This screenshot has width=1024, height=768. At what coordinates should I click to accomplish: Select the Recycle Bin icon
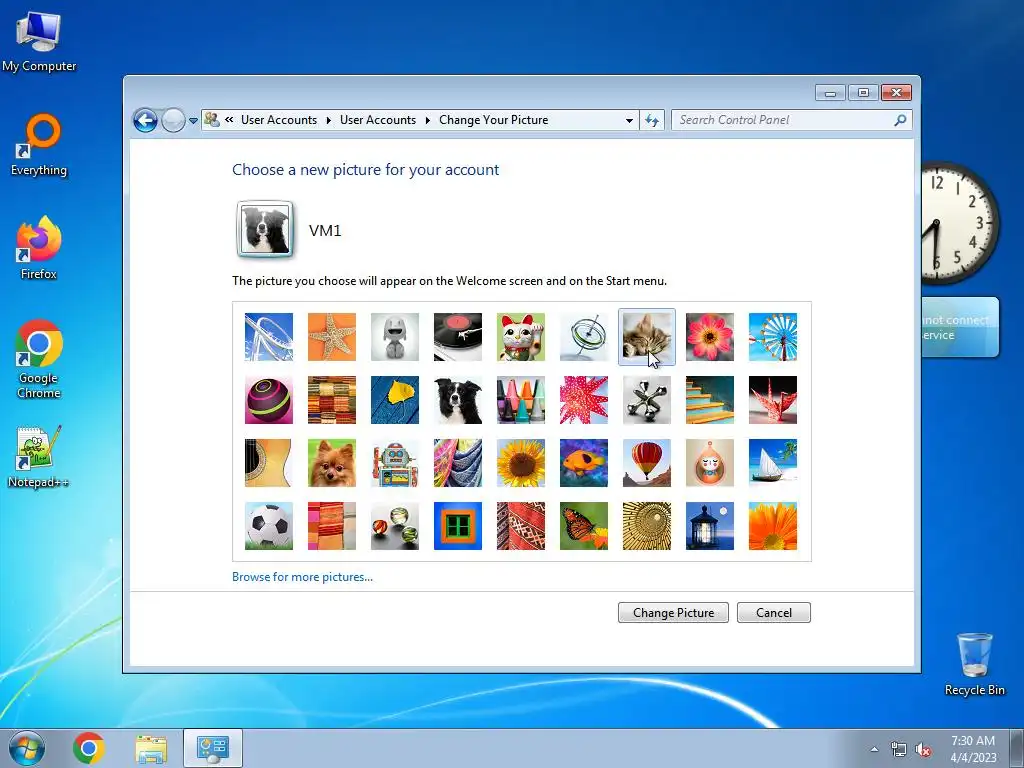coord(974,664)
